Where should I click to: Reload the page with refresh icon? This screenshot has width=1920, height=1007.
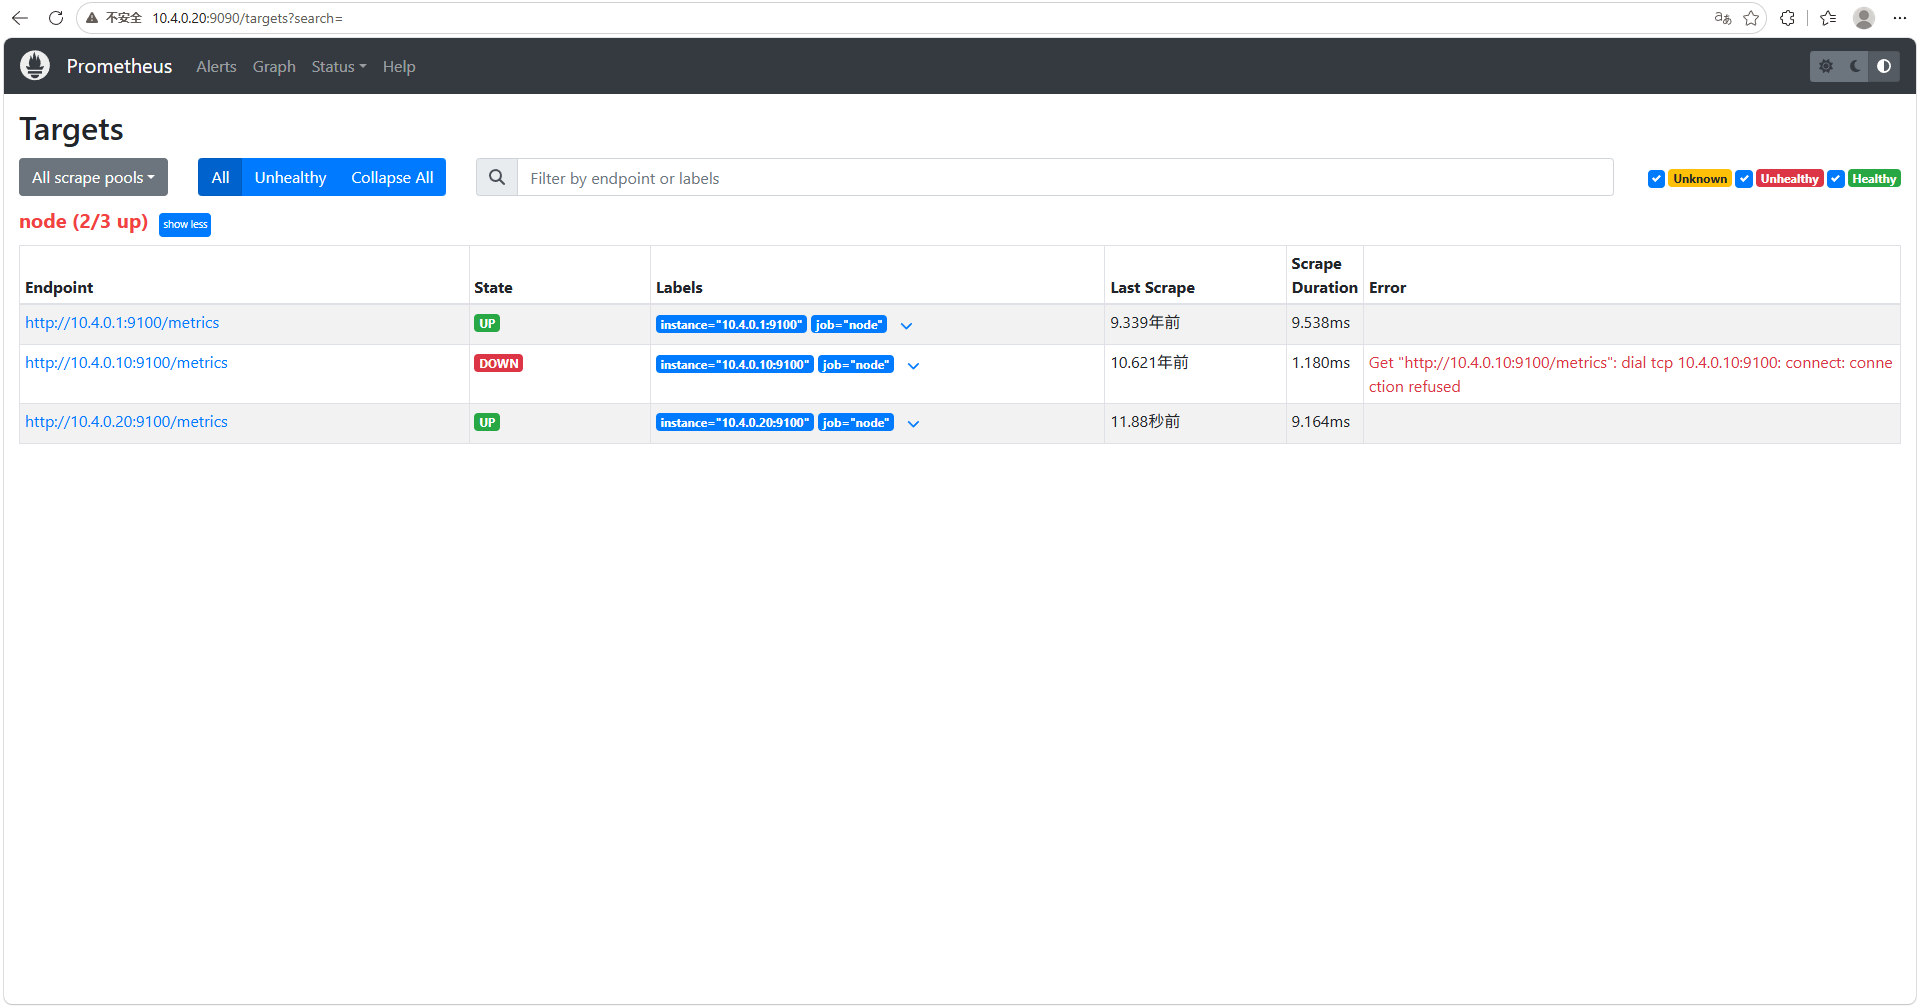click(56, 18)
